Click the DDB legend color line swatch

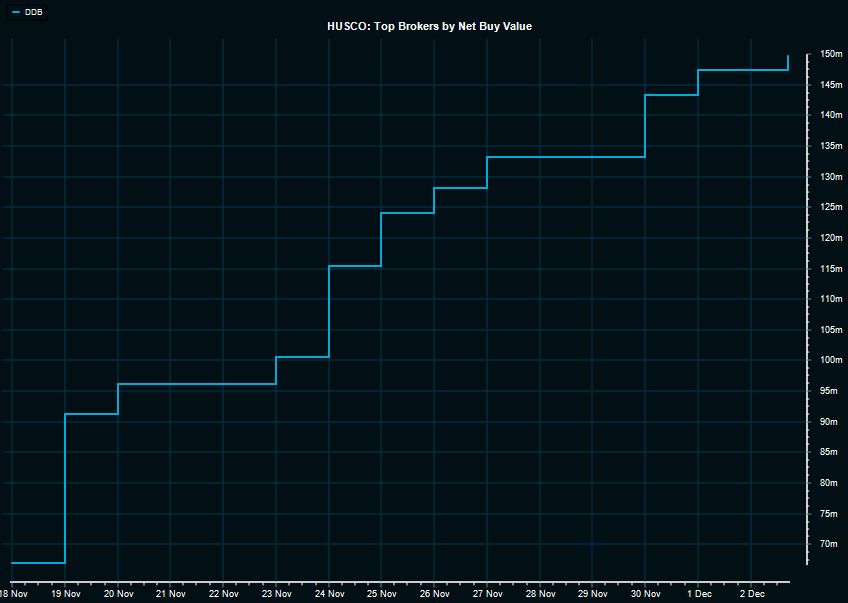(x=15, y=12)
